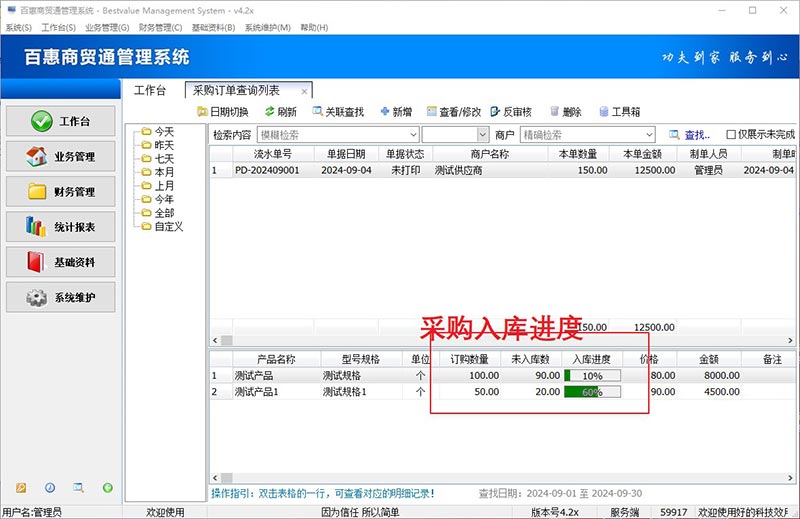This screenshot has width=800, height=519.
Task: Click the 日期切换 toolbar icon
Action: pyautogui.click(x=223, y=112)
